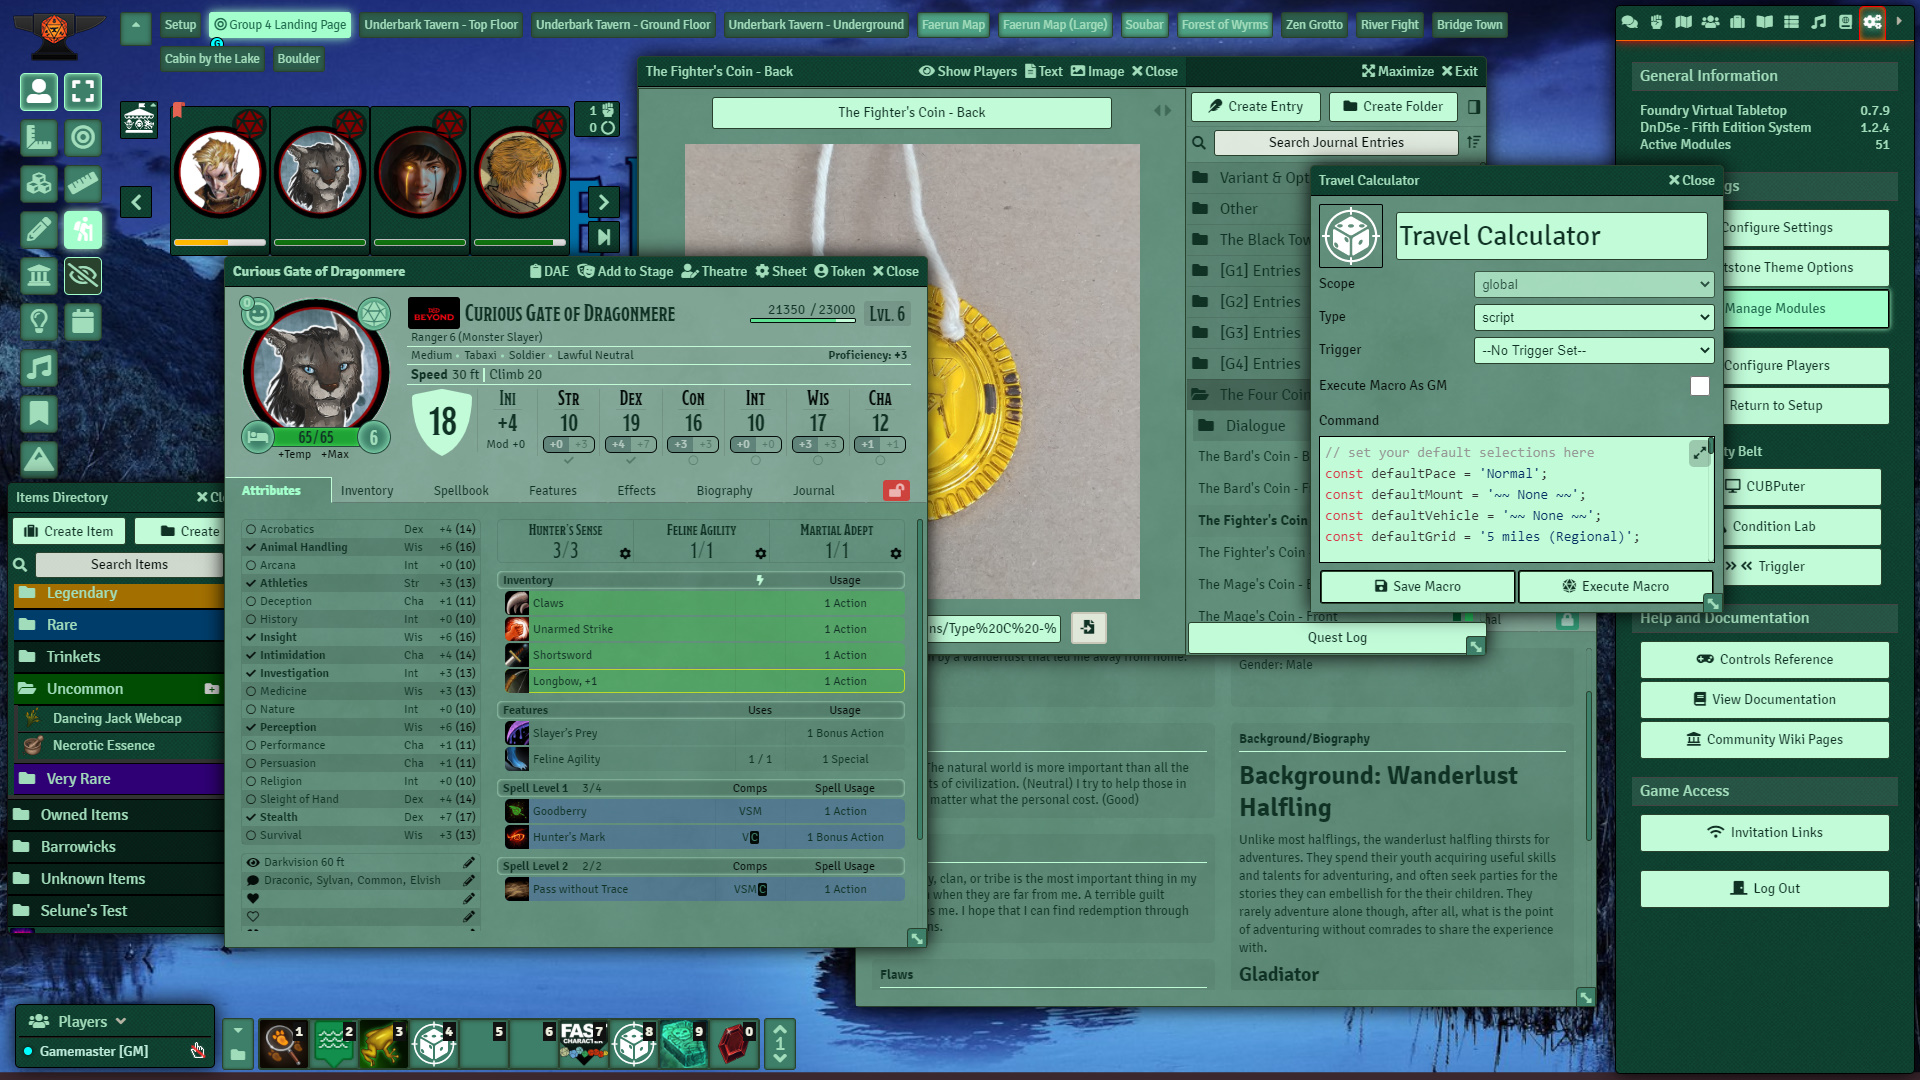Open the Trigger dropdown in Travel Calculator
1920x1080 pixels.
[1594, 351]
